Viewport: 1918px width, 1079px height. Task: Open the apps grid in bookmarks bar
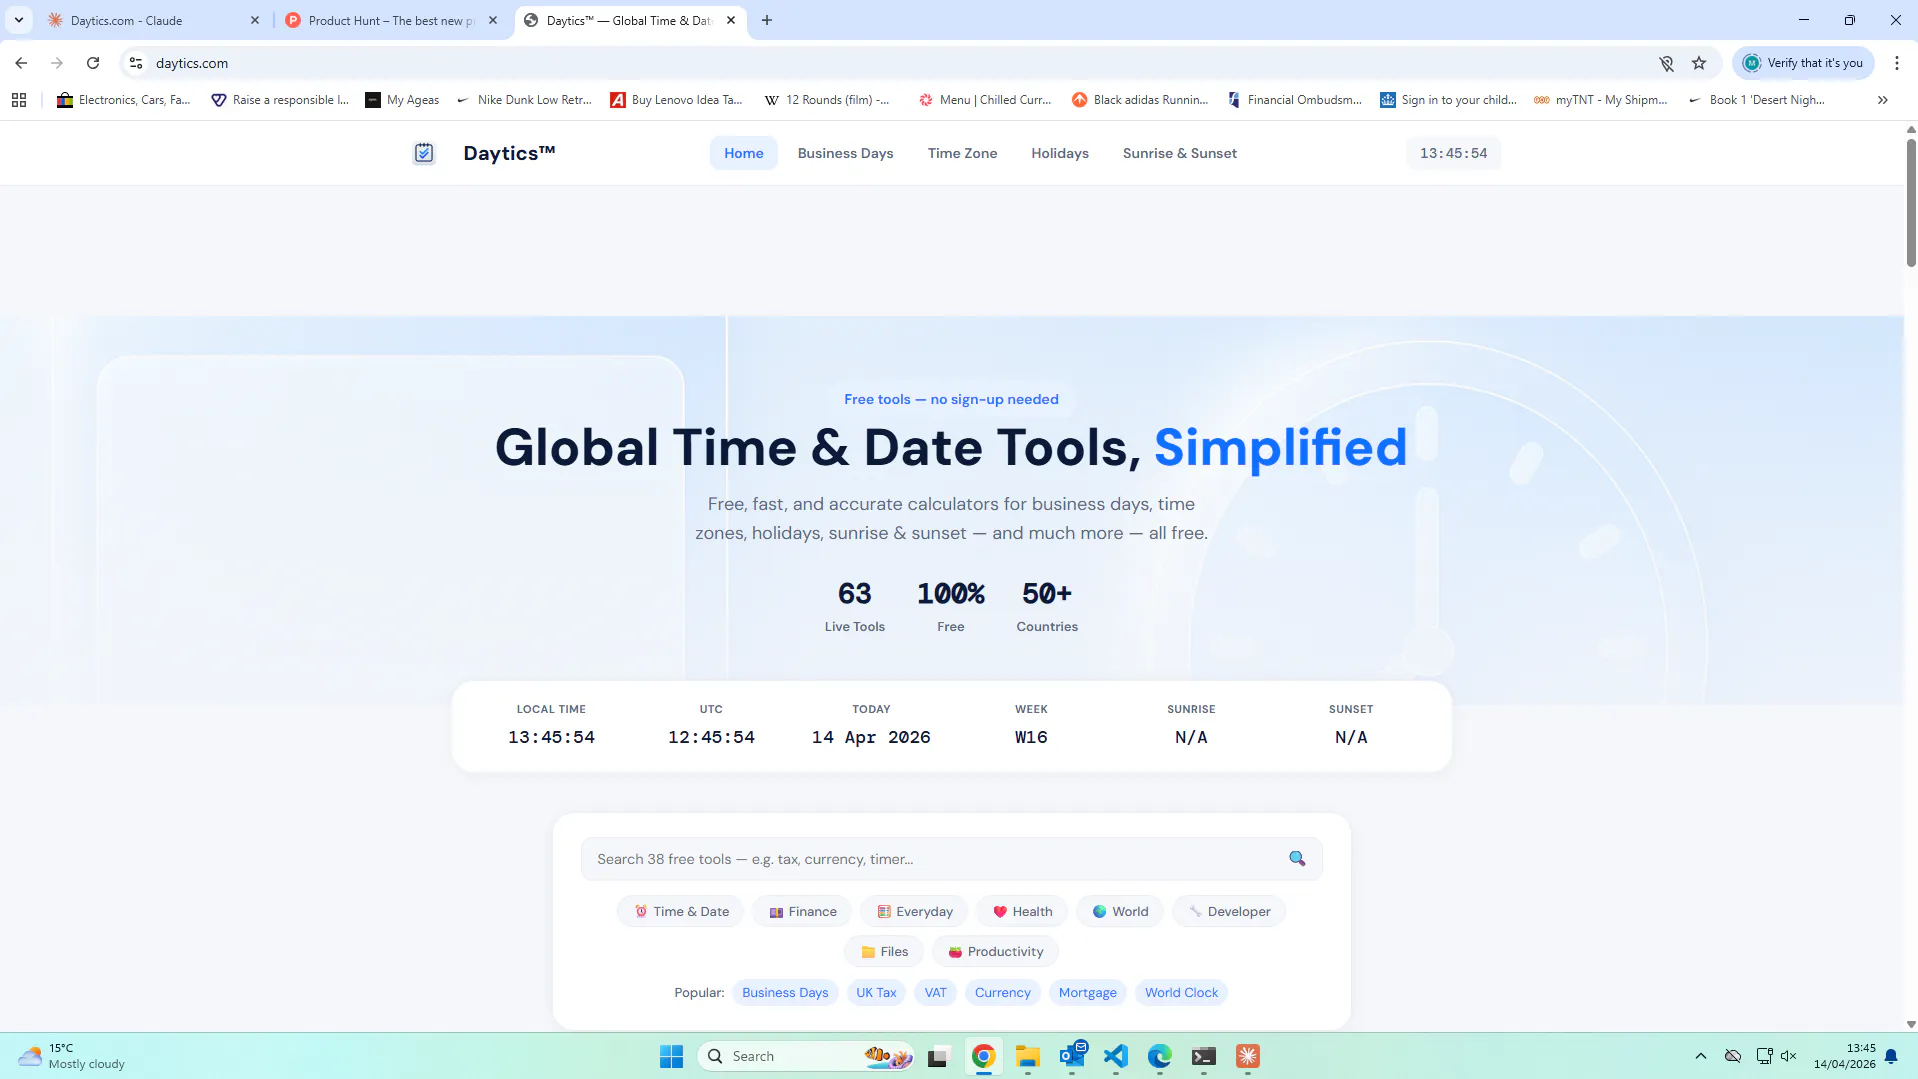click(19, 100)
